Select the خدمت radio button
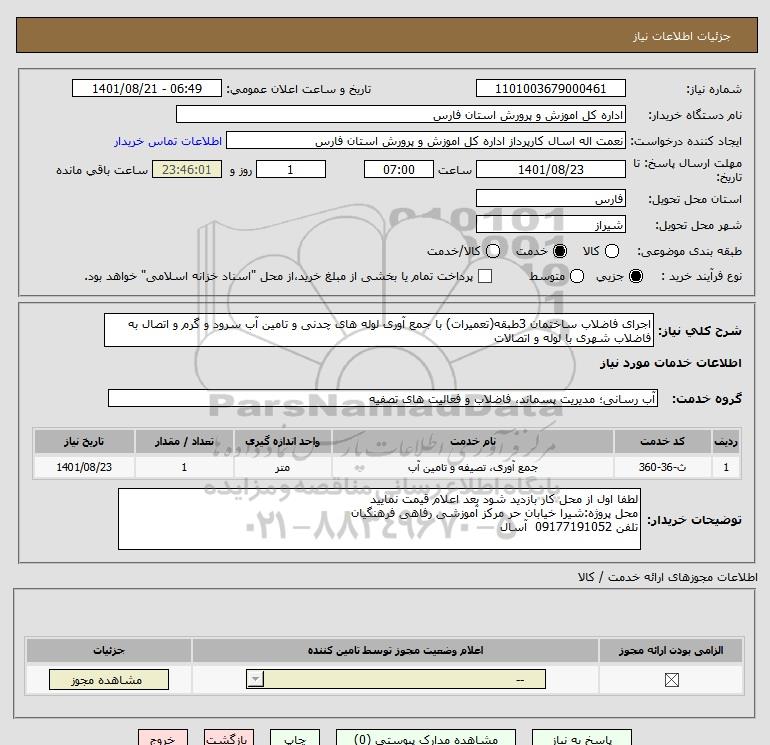This screenshot has width=770, height=745. [559, 251]
